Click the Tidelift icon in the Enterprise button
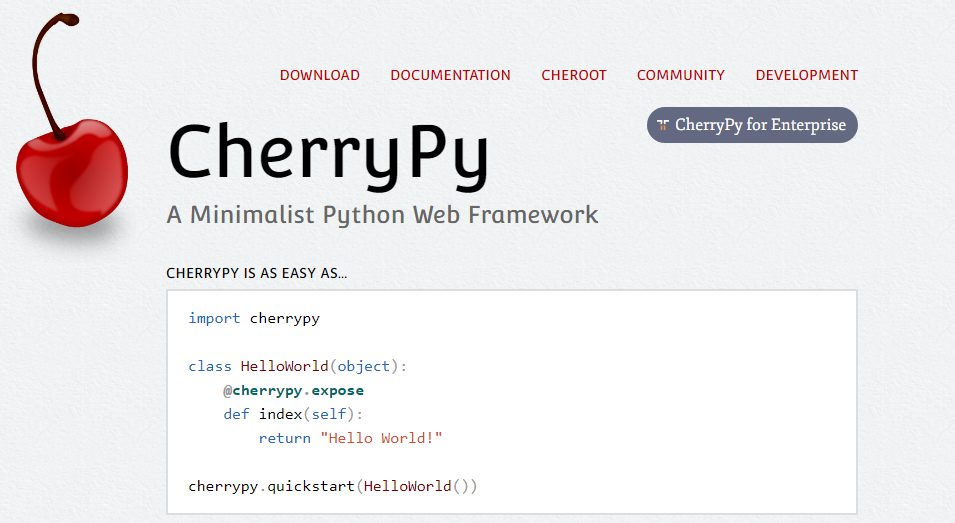Image resolution: width=955 pixels, height=523 pixels. 663,125
